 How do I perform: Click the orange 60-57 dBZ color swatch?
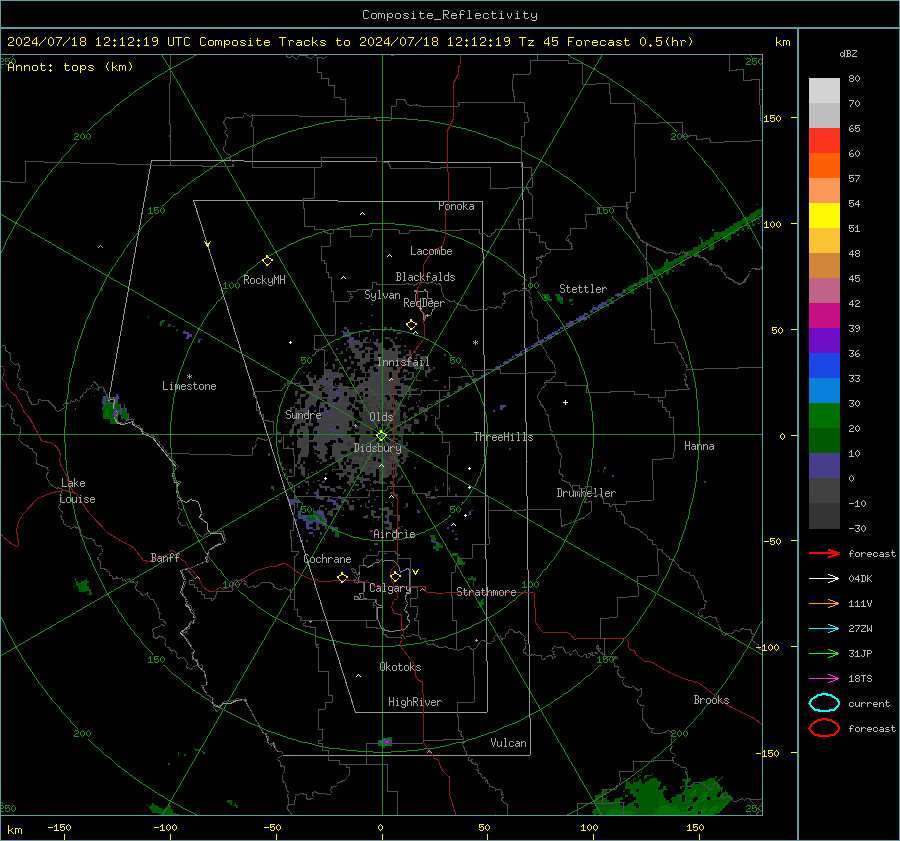click(x=824, y=166)
